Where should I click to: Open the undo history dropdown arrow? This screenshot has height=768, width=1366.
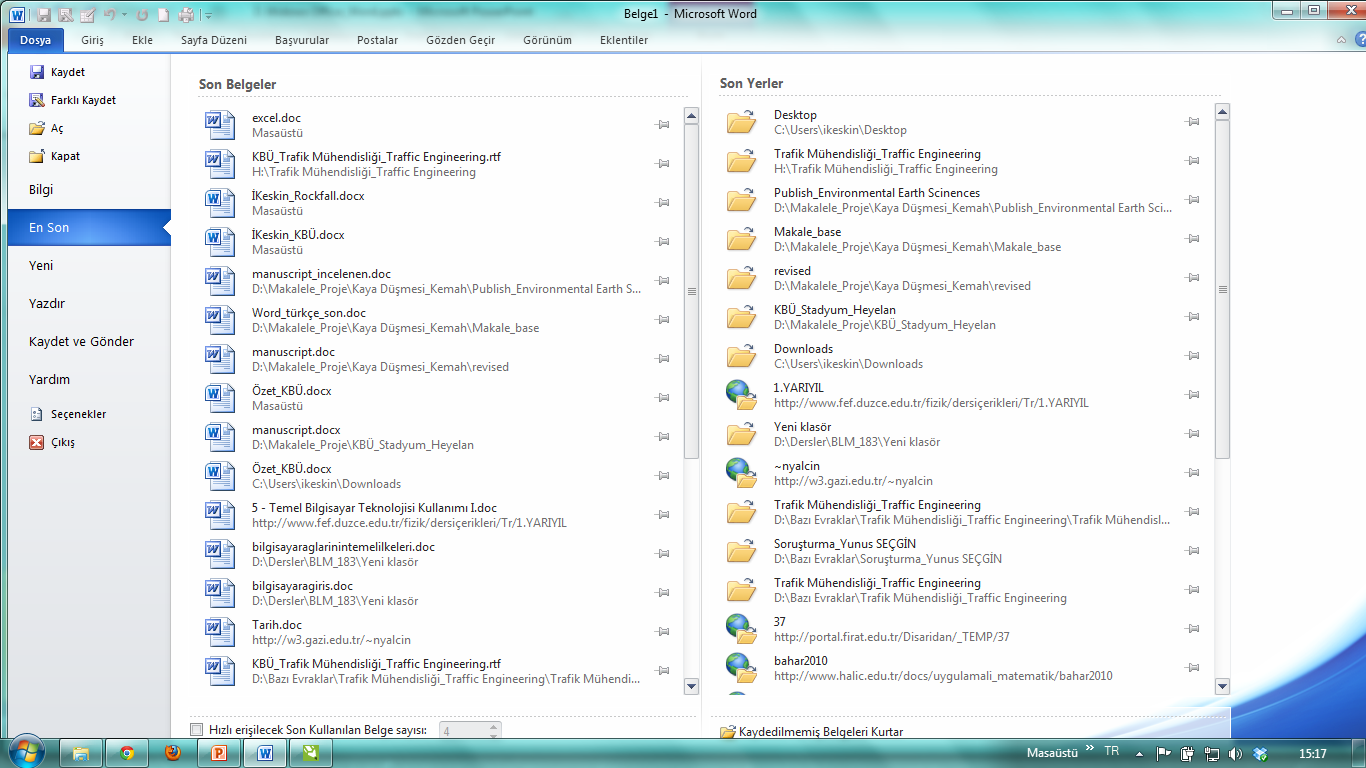[124, 16]
